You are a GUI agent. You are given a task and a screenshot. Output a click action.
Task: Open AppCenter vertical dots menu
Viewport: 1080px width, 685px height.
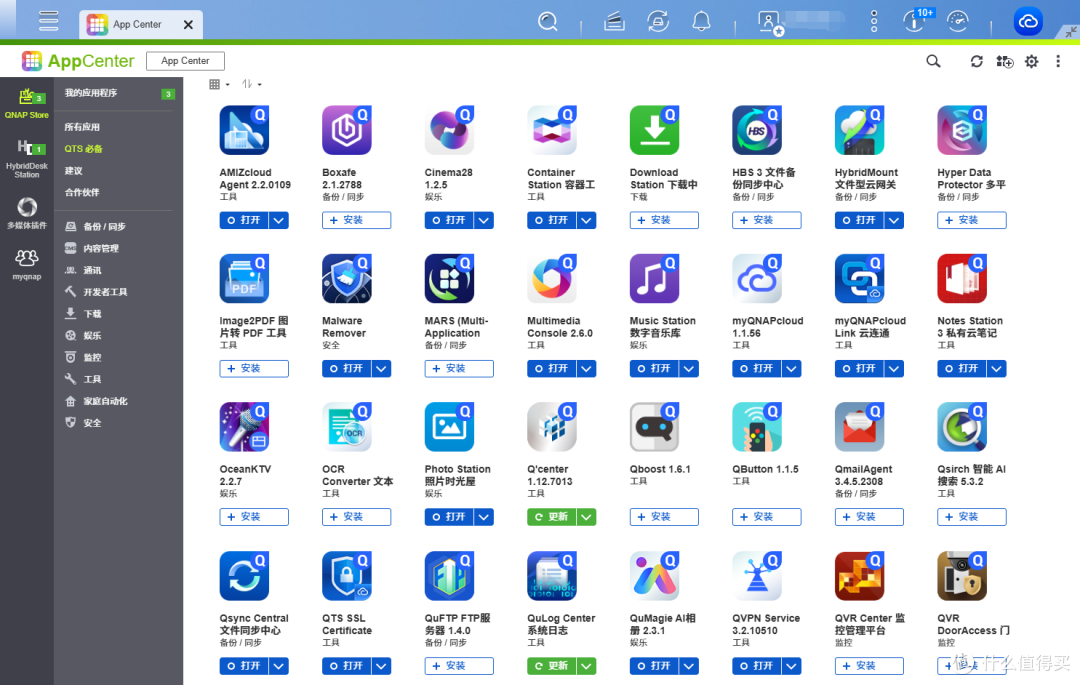1058,61
